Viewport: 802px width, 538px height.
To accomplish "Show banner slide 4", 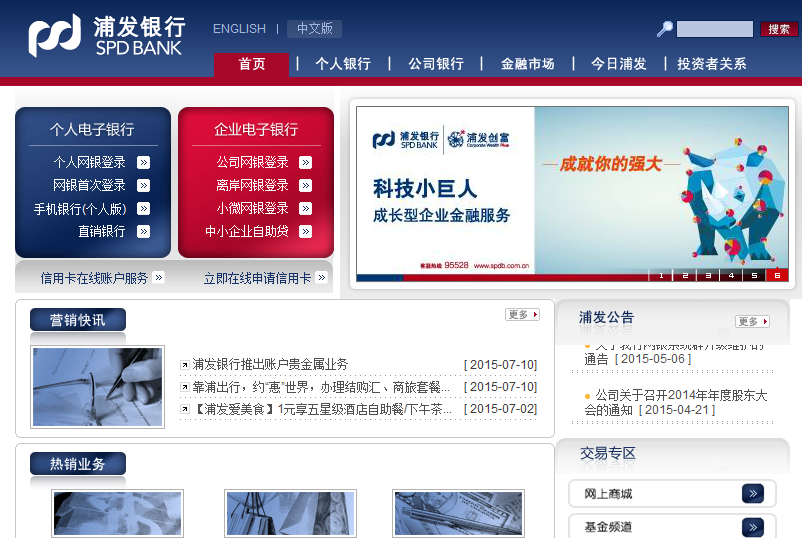I will pos(731,275).
